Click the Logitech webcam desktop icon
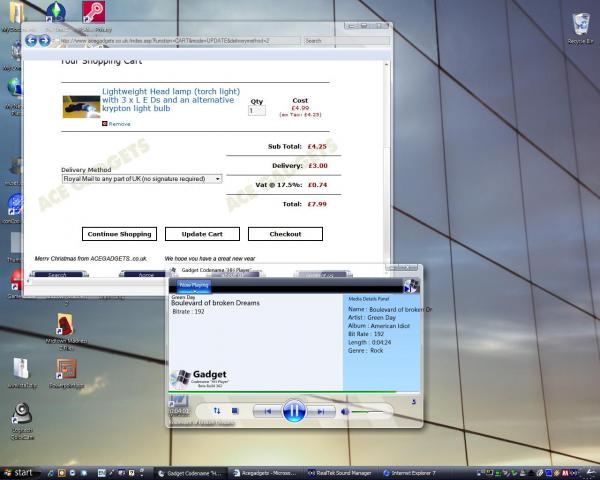The height and width of the screenshot is (480, 600). click(x=22, y=420)
